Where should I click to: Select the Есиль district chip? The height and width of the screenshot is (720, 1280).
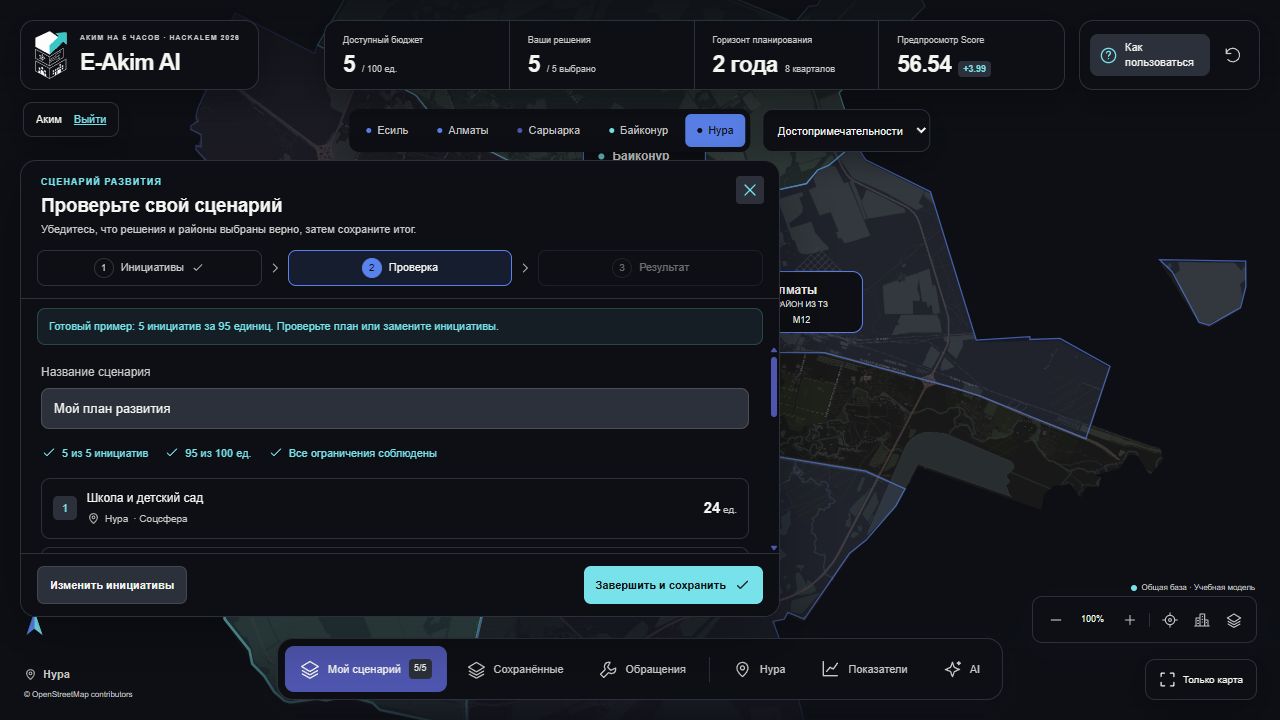[387, 130]
